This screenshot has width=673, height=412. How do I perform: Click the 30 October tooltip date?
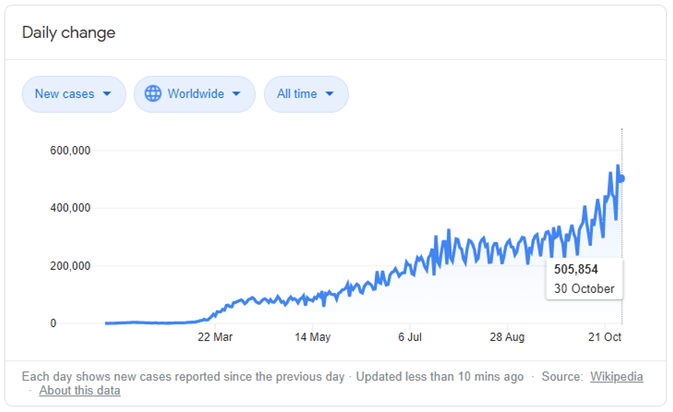pos(584,289)
